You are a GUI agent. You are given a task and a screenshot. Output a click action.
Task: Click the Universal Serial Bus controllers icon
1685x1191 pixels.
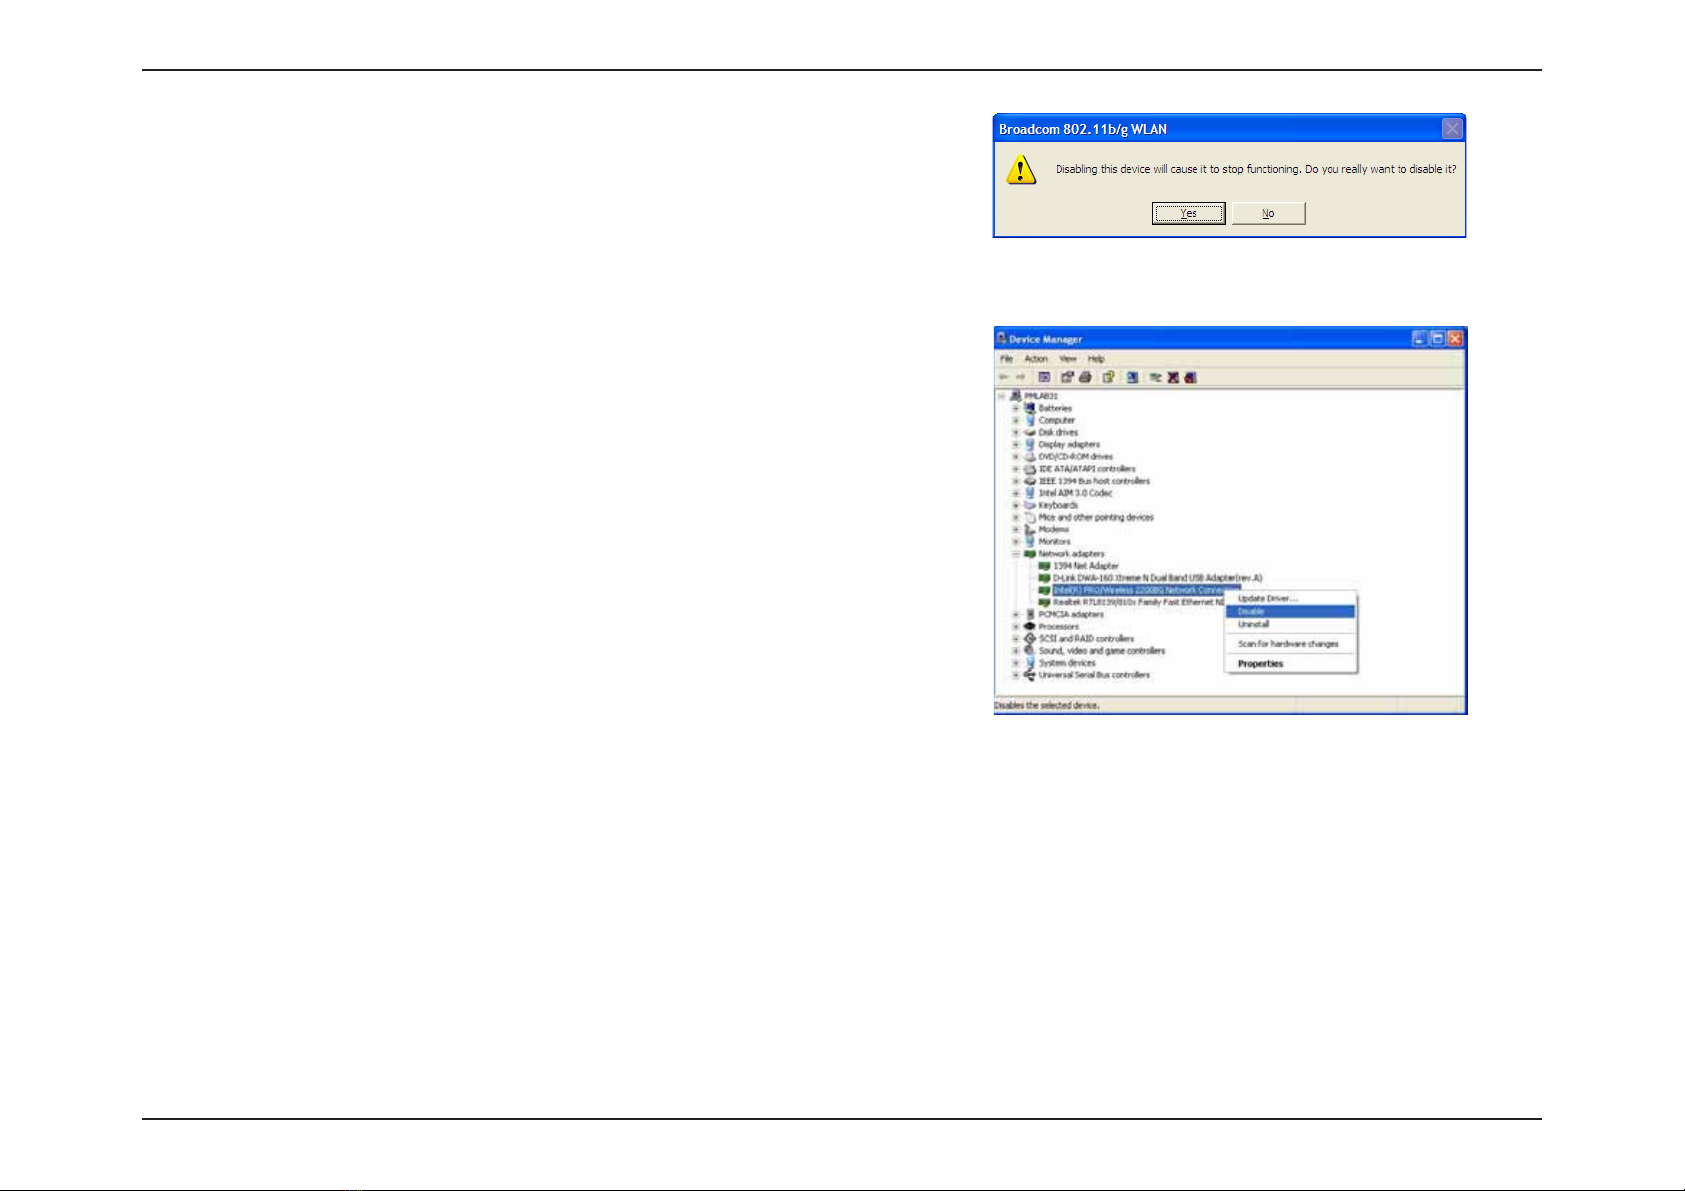point(1030,675)
